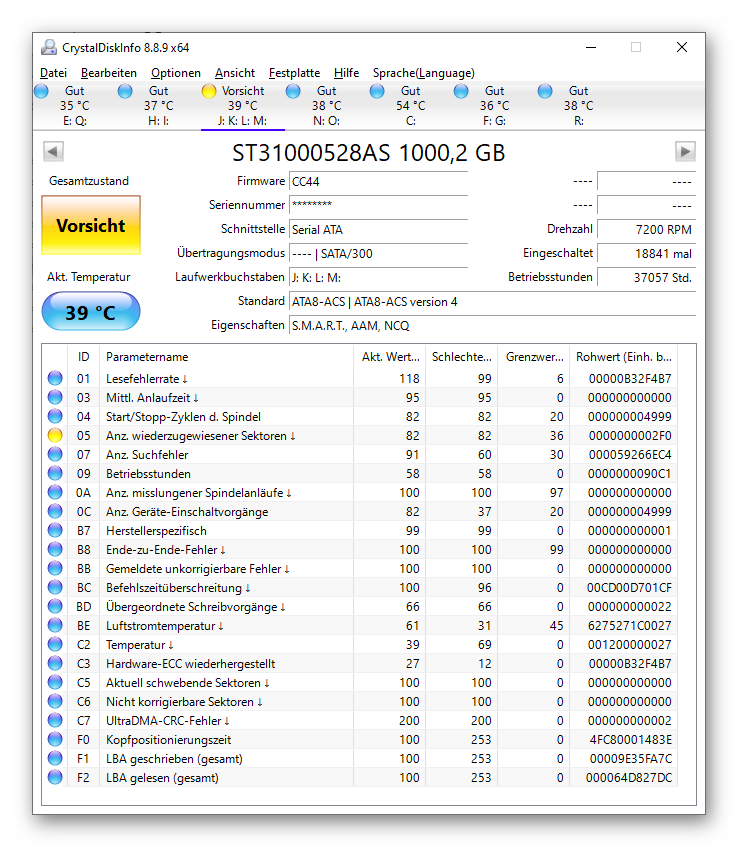This screenshot has height=847, width=738.
Task: Click the Eigenschaften field S.M.A.R.T., AAM, NCQ
Action: click(x=492, y=326)
